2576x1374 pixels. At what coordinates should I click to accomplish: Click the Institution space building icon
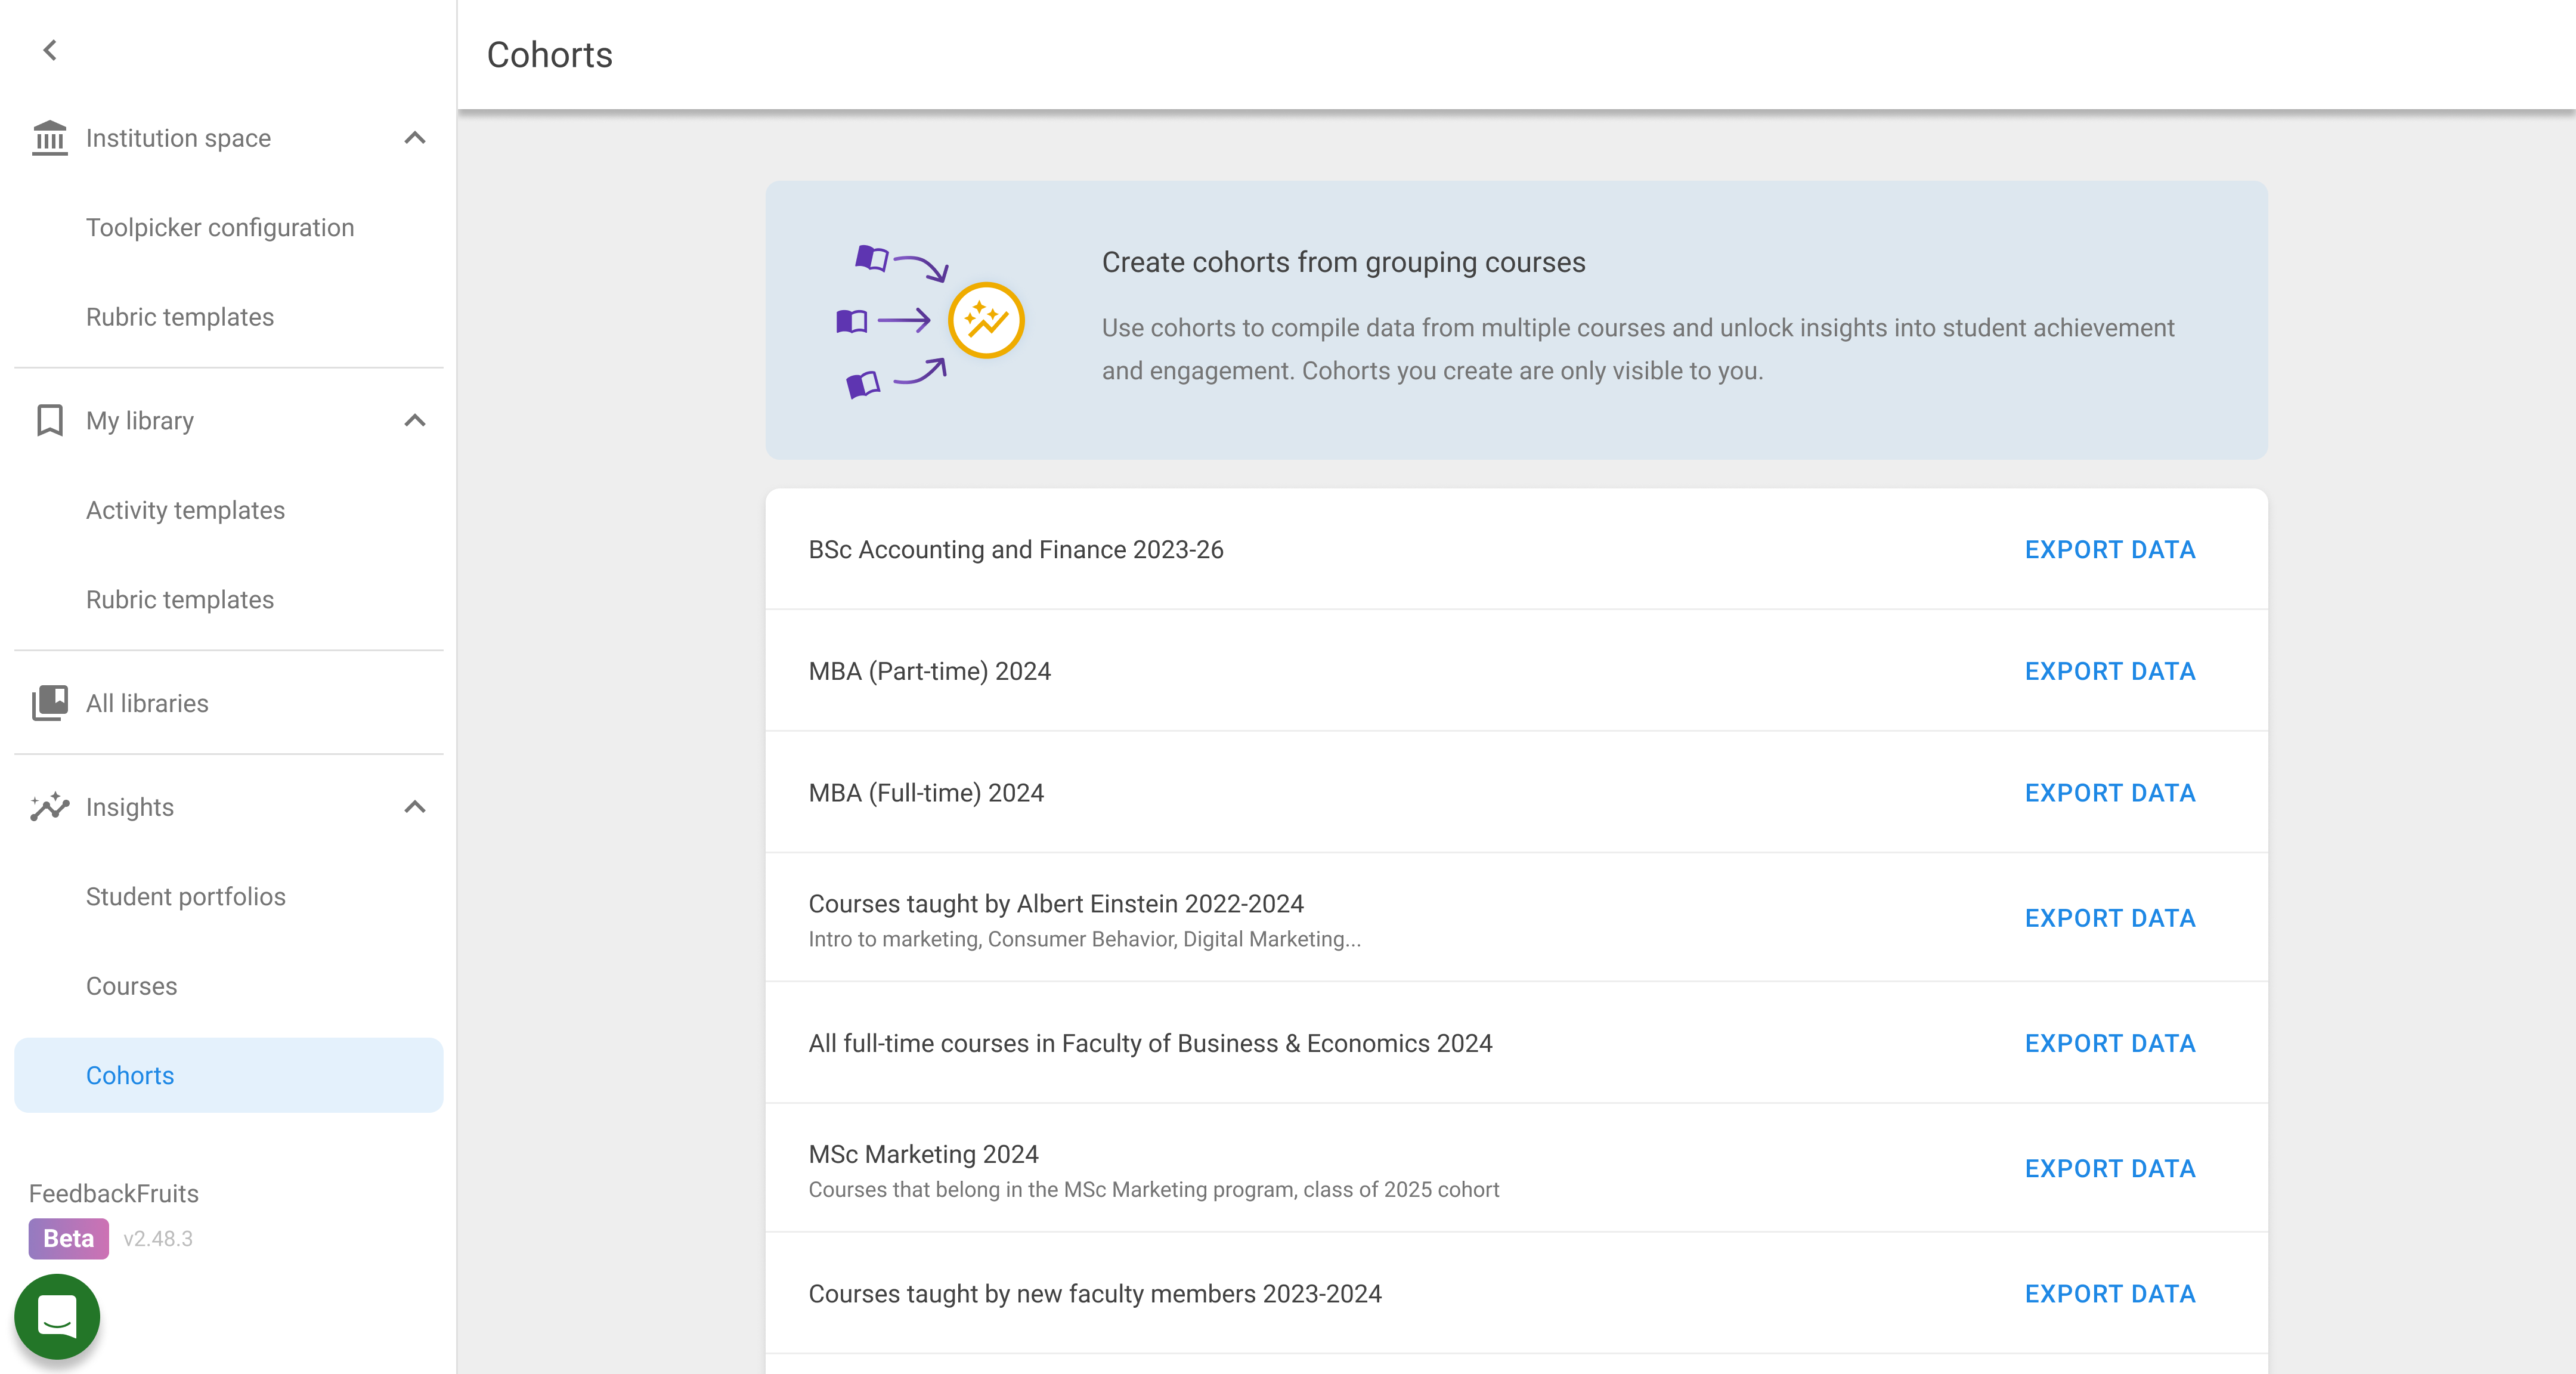[50, 138]
